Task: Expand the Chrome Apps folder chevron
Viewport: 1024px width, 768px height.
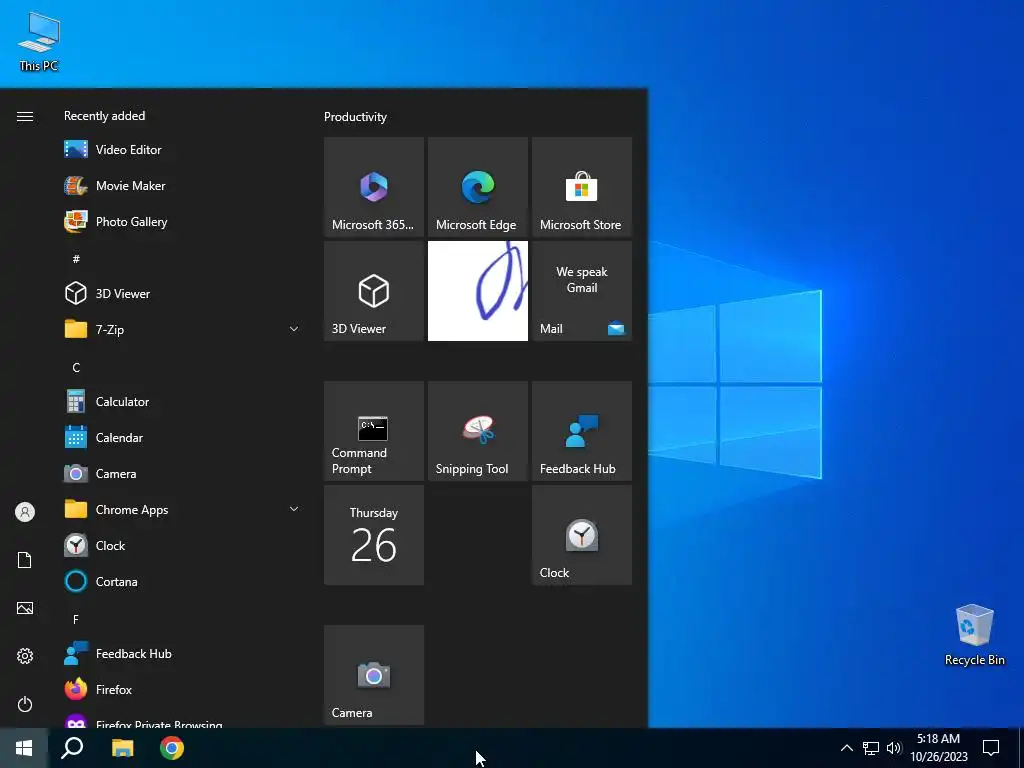Action: pos(294,509)
